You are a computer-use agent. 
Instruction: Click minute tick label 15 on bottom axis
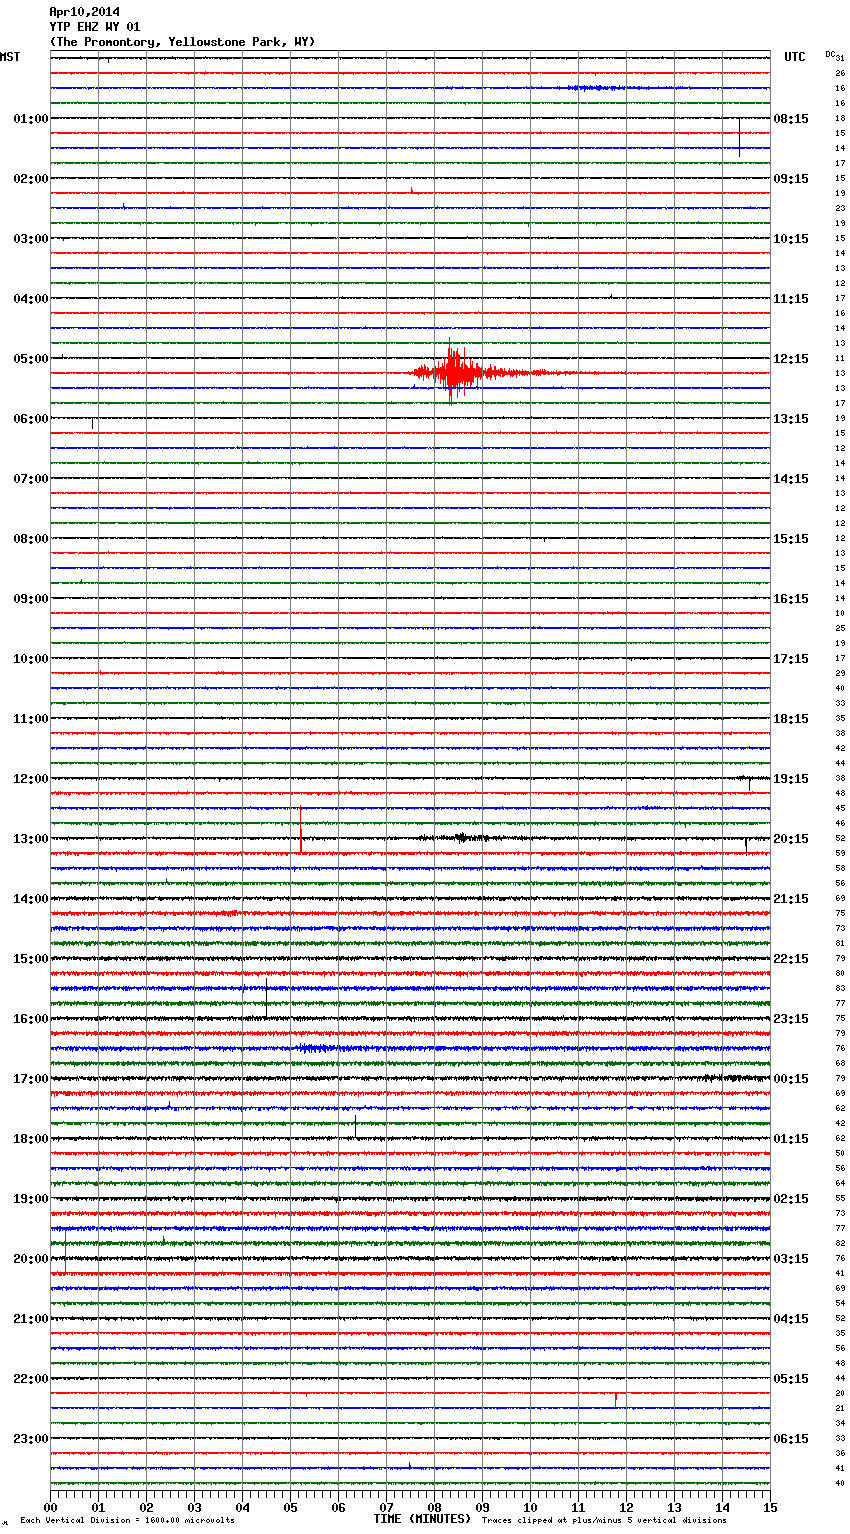[x=769, y=1507]
